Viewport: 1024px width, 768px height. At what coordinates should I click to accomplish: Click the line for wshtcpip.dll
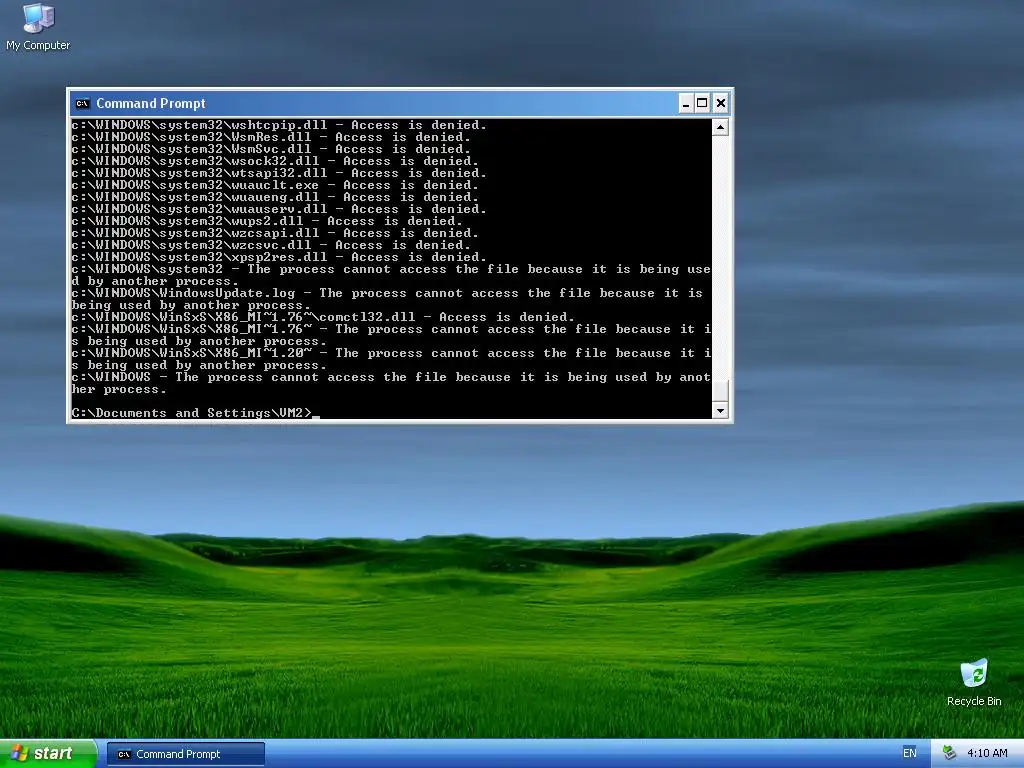tap(279, 125)
